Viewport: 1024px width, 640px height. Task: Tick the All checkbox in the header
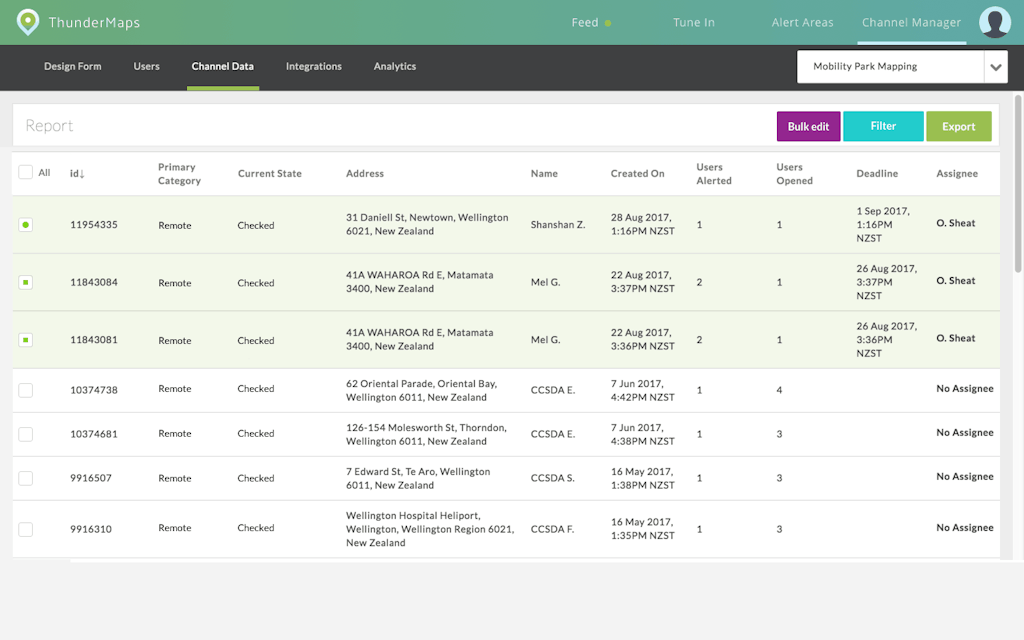click(26, 173)
